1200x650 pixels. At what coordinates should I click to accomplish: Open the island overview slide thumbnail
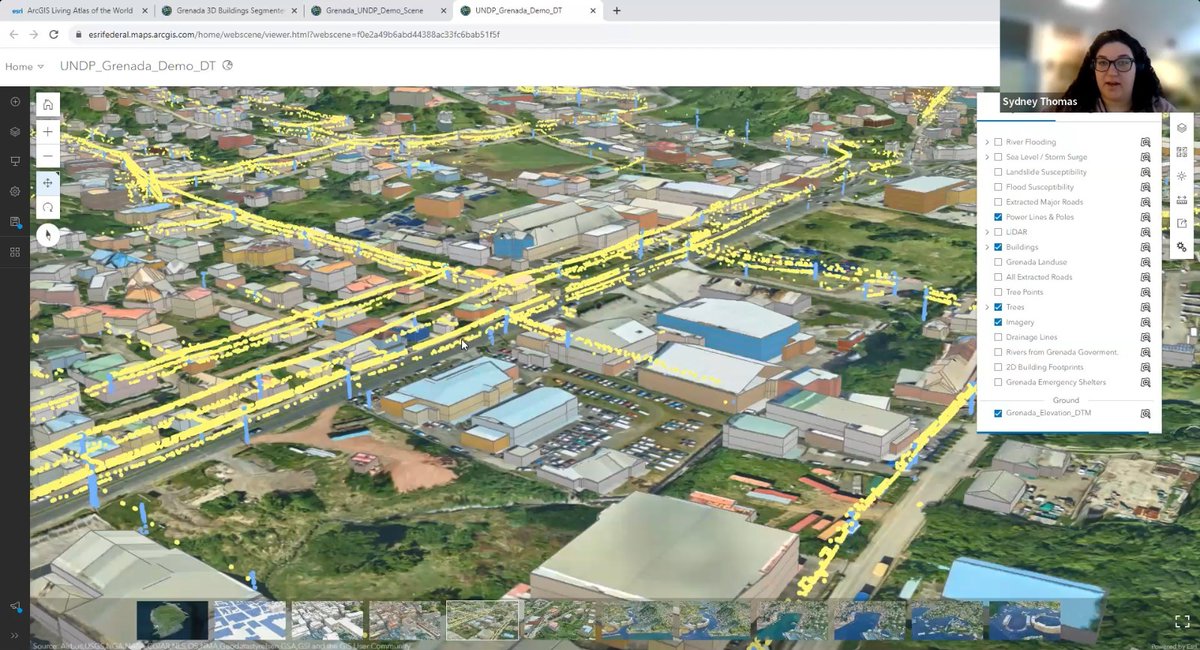click(172, 620)
